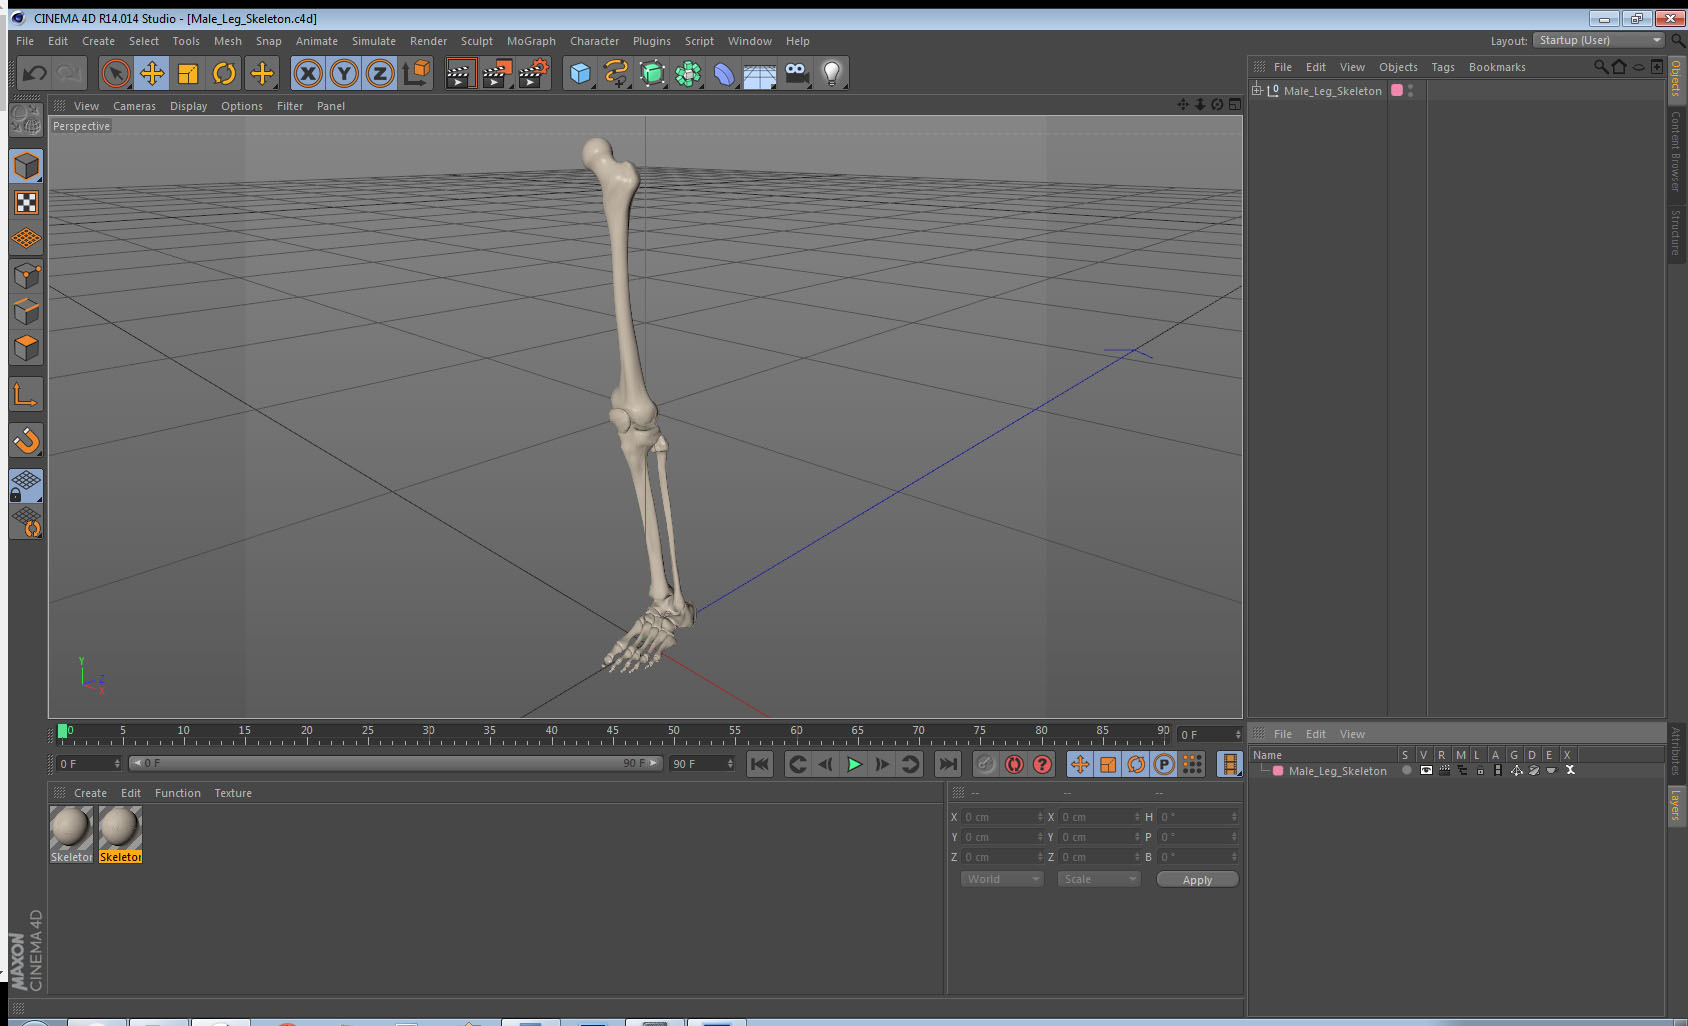Toggle Autokeying red circle button
1688x1026 pixels.
tap(1014, 764)
